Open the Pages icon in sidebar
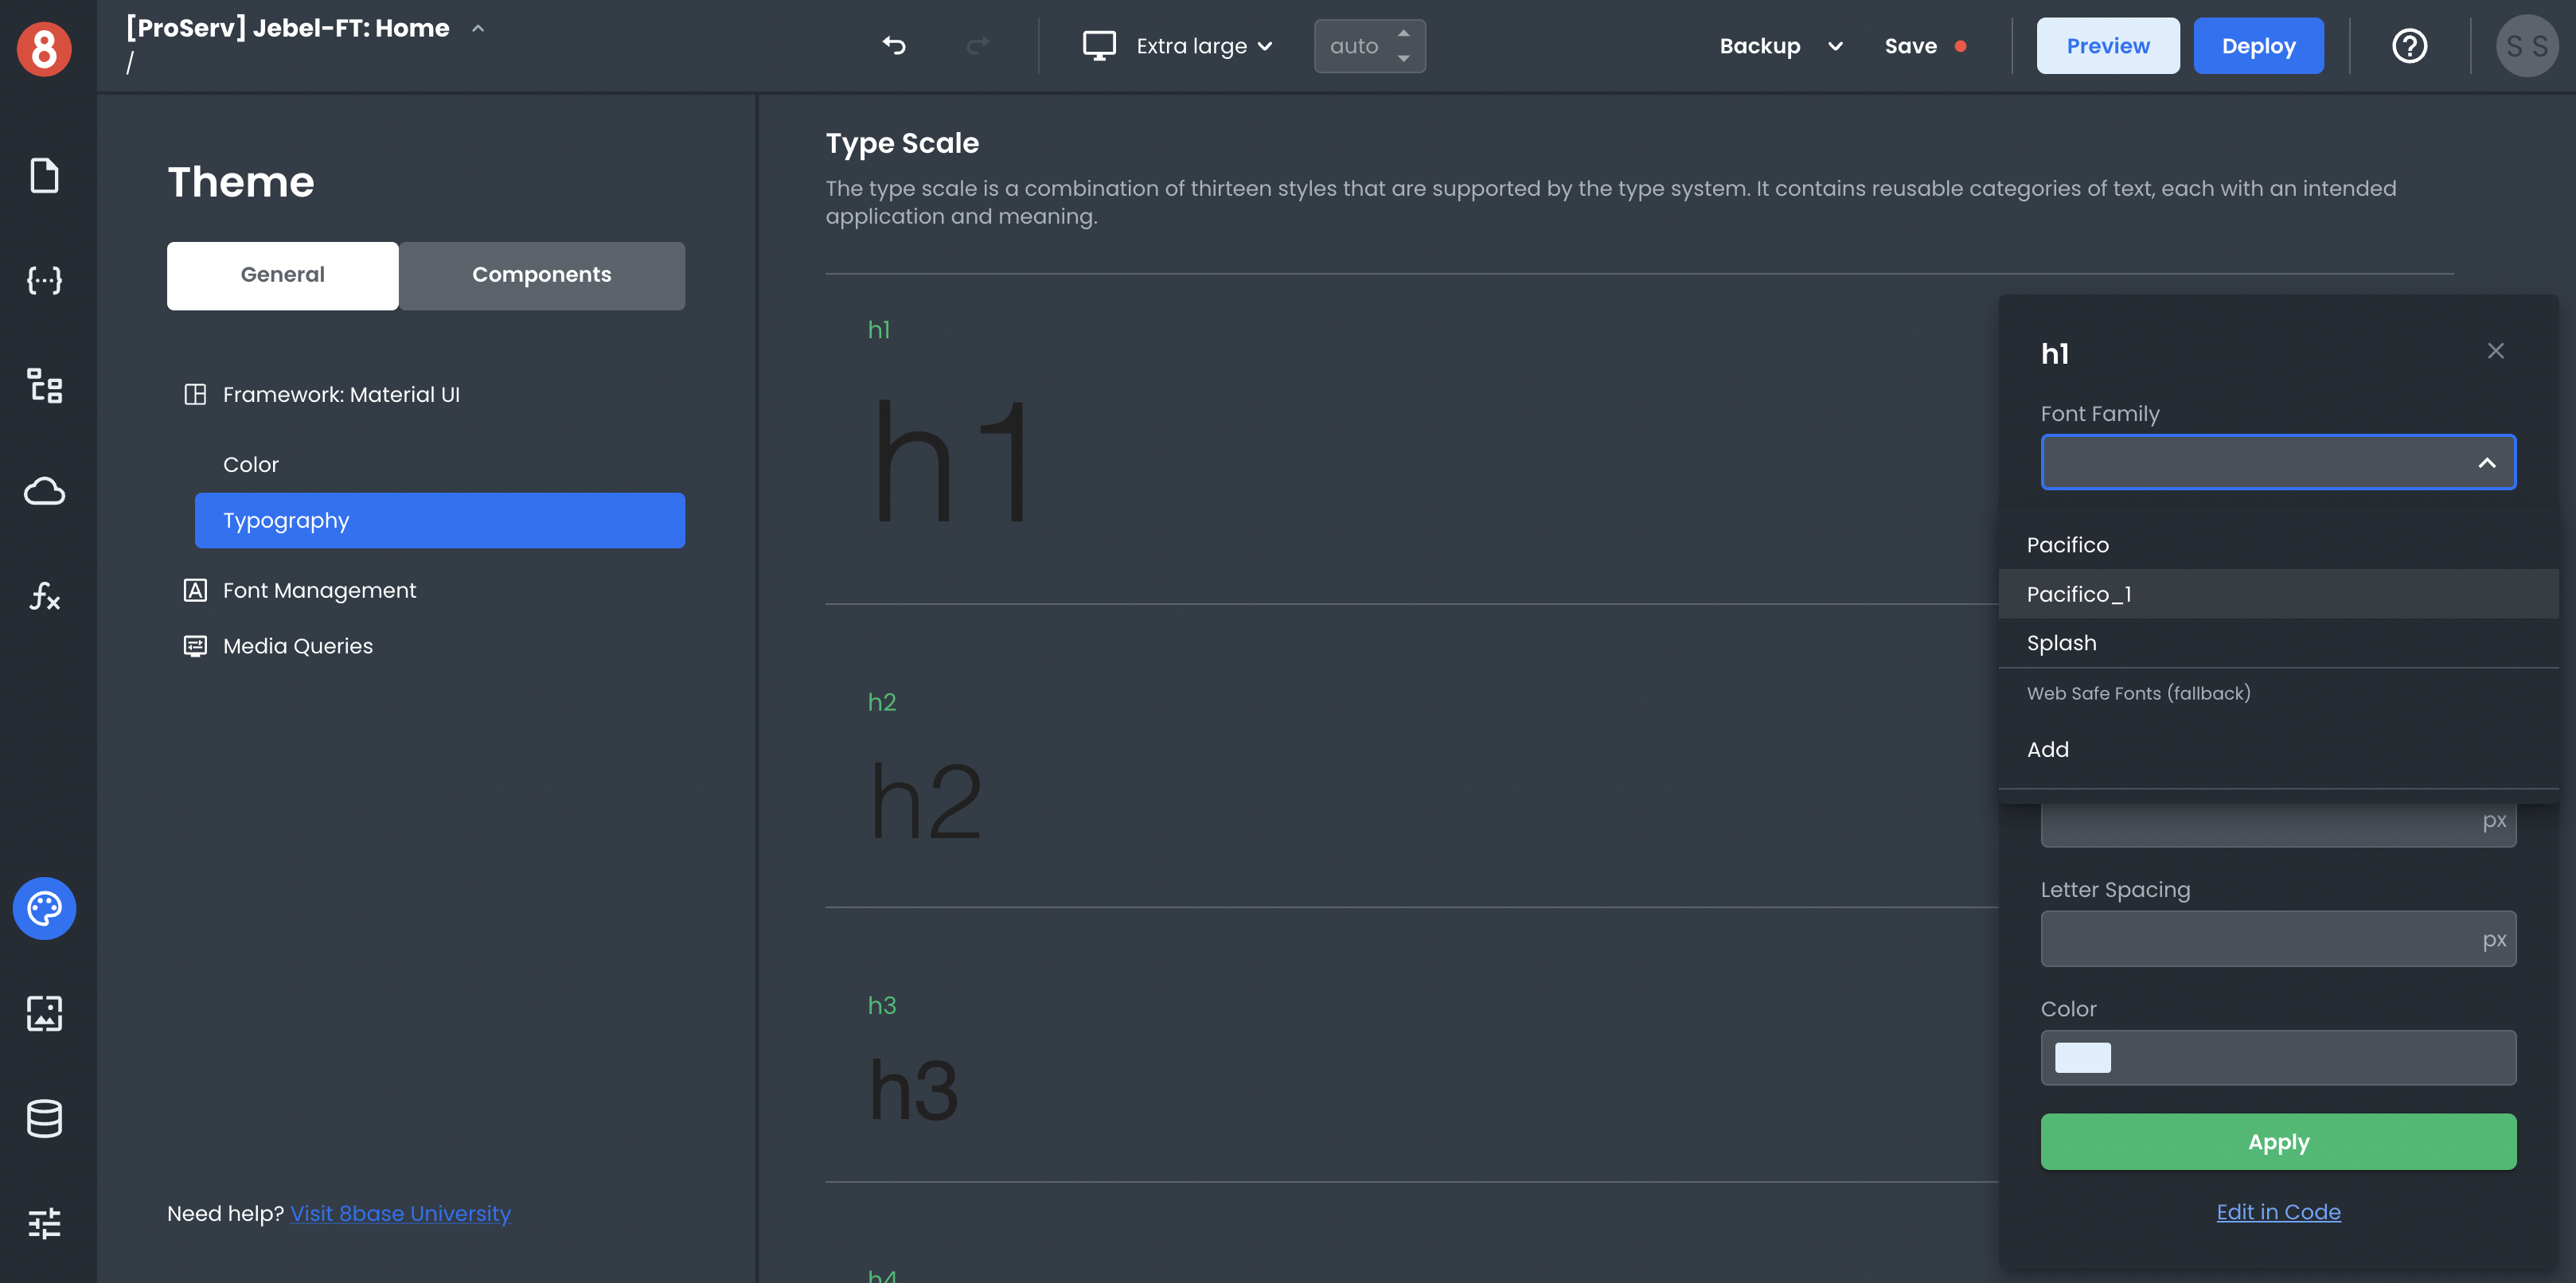2576x1283 pixels. [x=44, y=175]
